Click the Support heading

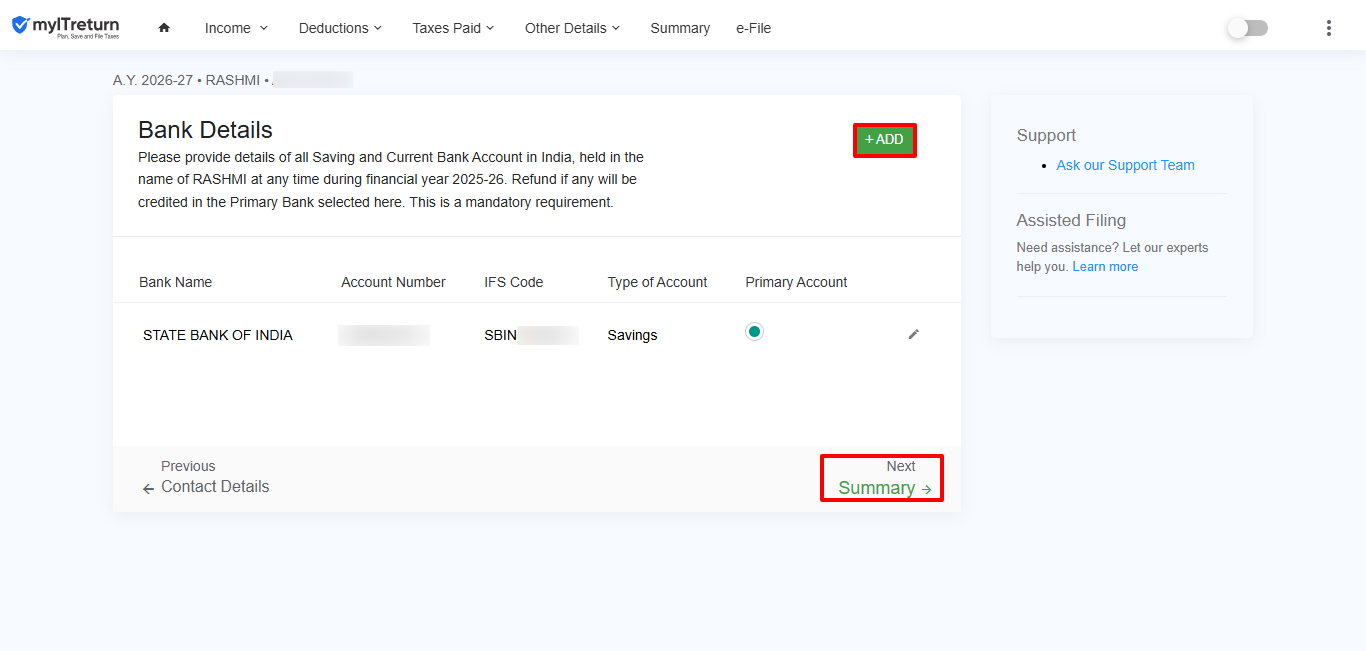pos(1046,135)
